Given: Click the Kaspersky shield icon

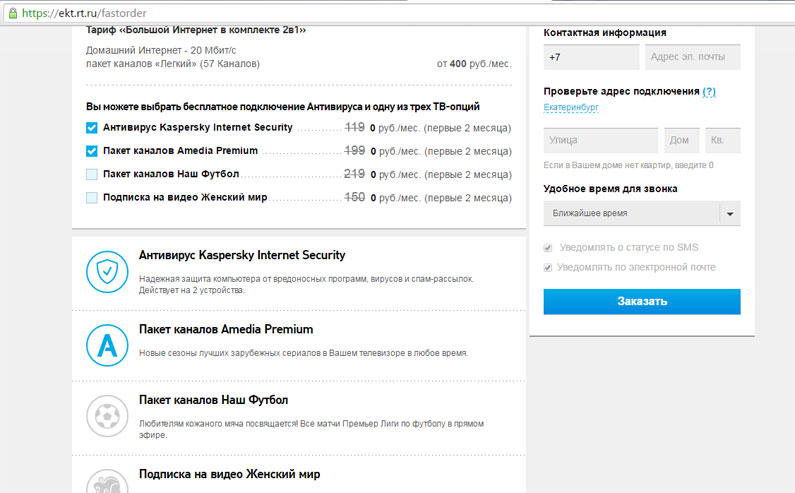Looking at the screenshot, I should 104,270.
